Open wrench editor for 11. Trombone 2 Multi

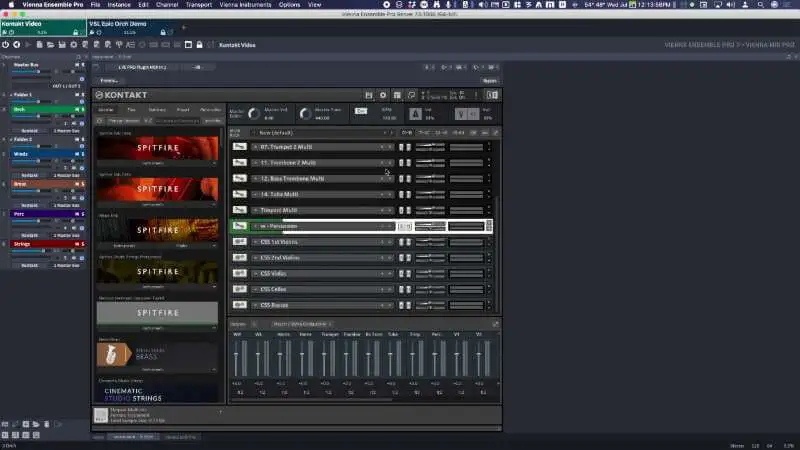click(x=239, y=163)
